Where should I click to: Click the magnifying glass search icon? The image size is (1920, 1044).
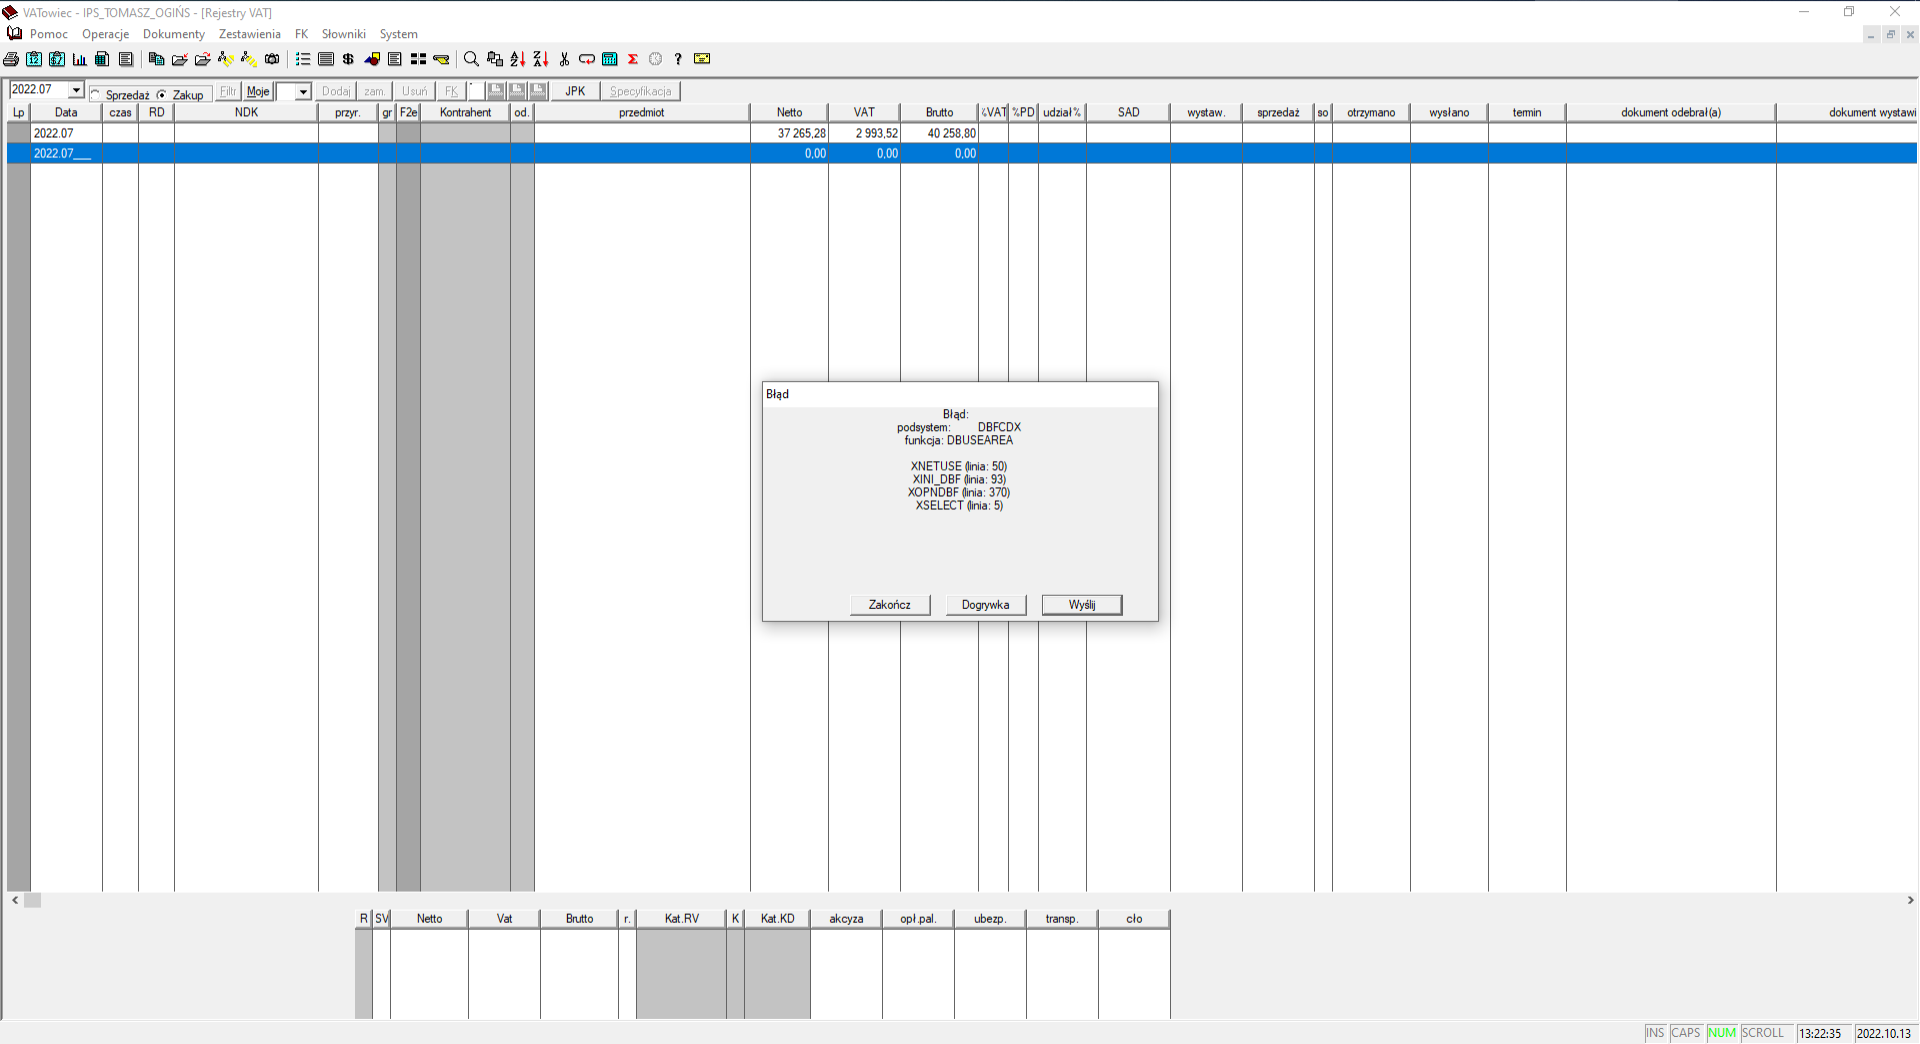click(471, 59)
